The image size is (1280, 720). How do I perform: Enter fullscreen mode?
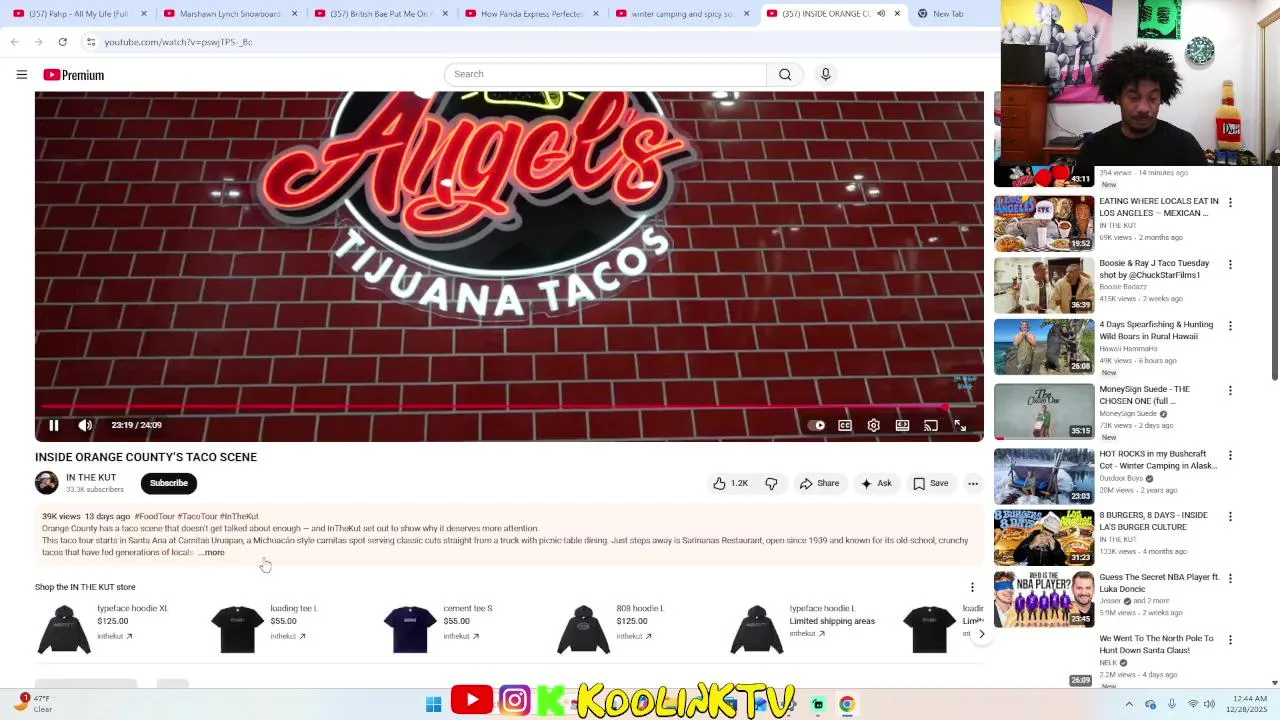pyautogui.click(x=960, y=425)
